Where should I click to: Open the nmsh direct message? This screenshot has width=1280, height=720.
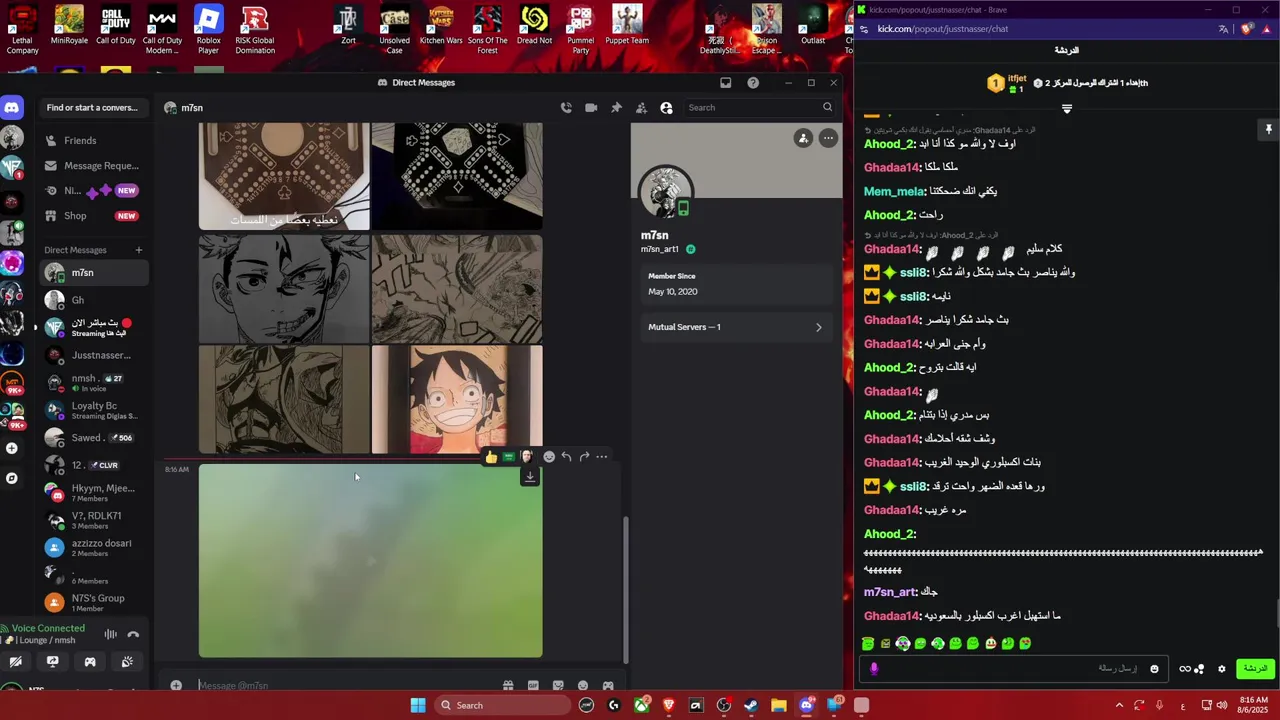click(x=94, y=383)
